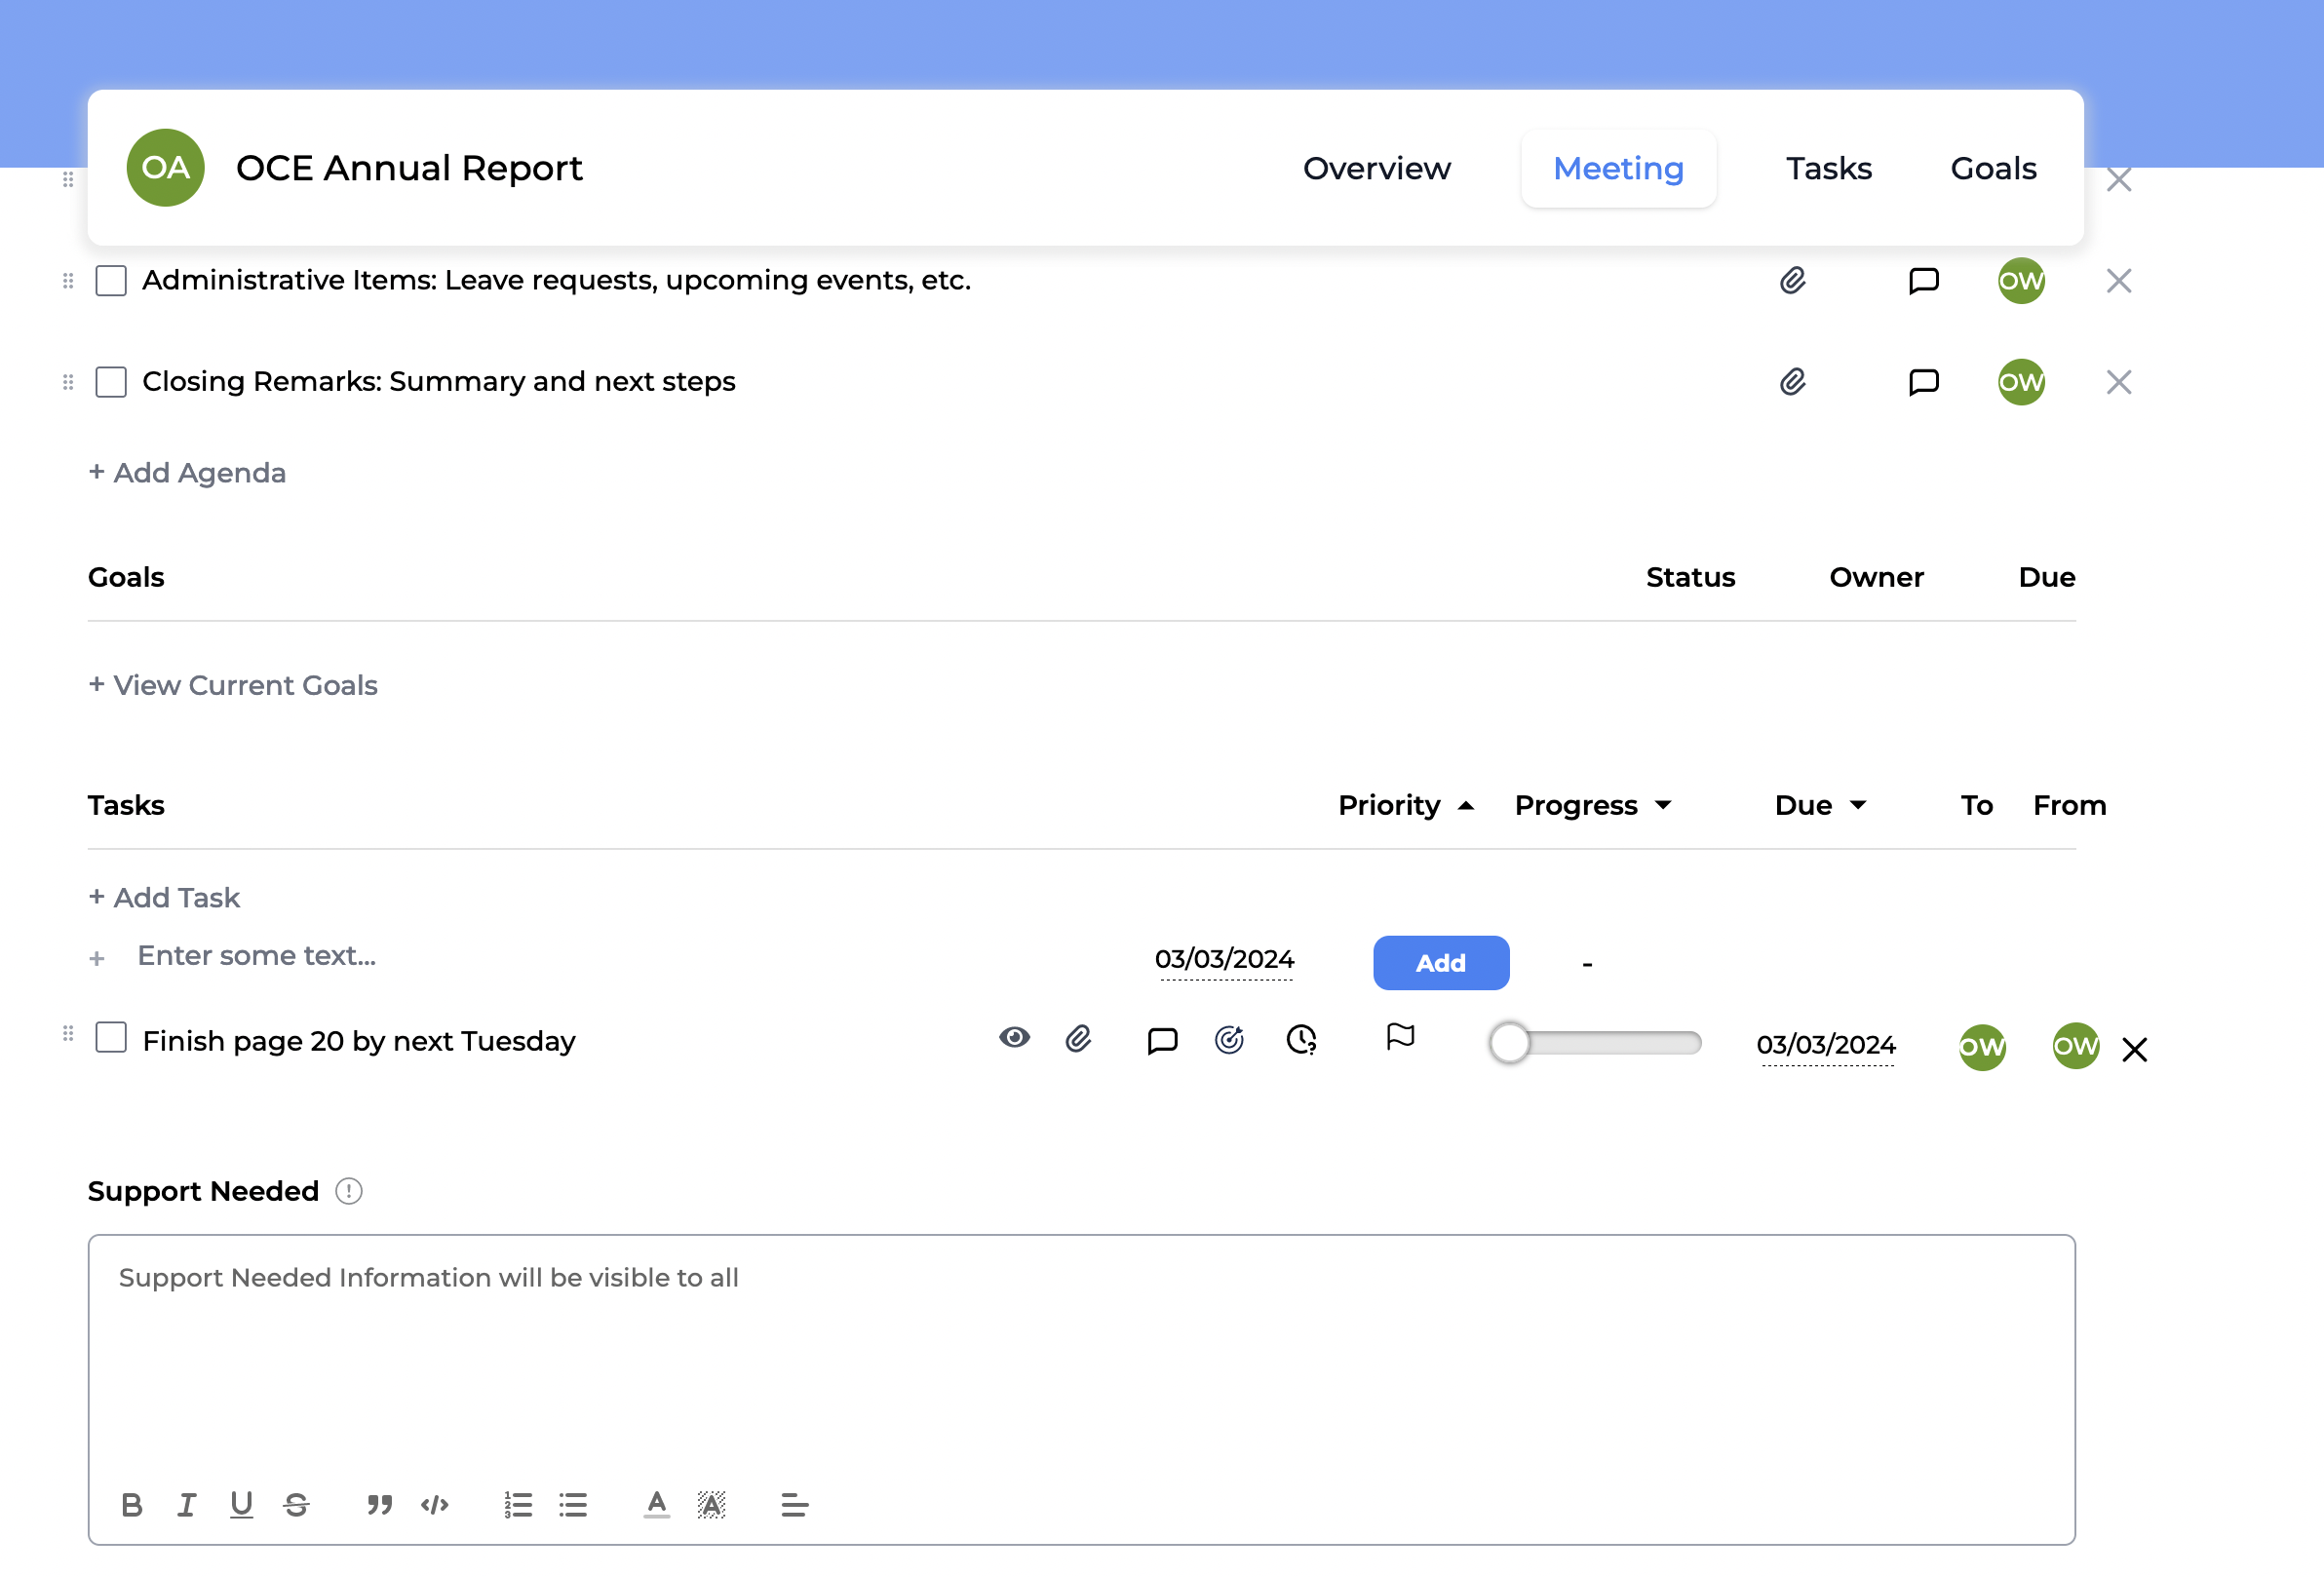
Task: Check the Closing Remarks agenda checkbox
Action: click(111, 382)
